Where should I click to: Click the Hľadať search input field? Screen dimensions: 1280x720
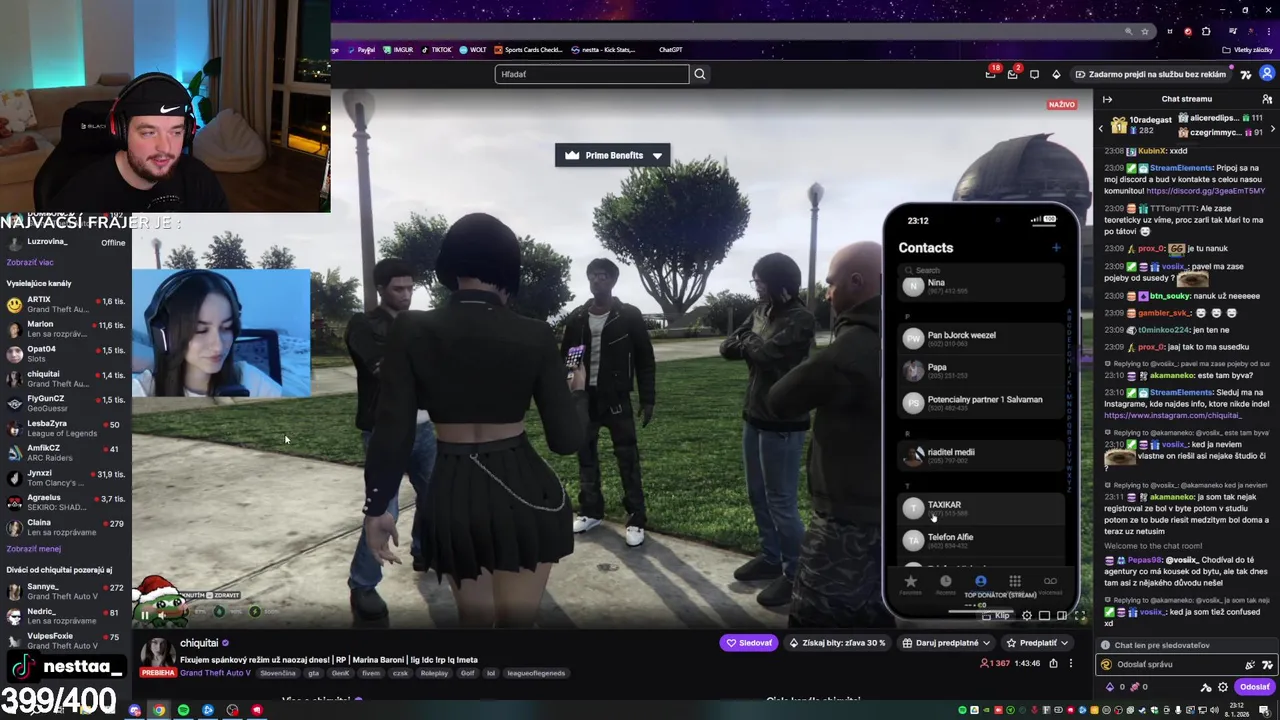point(592,74)
